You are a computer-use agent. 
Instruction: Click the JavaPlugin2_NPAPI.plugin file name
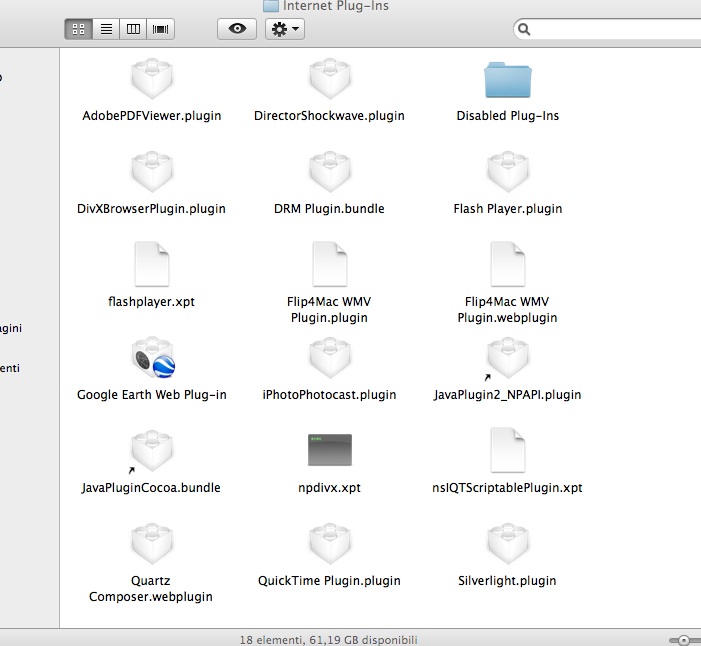pos(507,395)
